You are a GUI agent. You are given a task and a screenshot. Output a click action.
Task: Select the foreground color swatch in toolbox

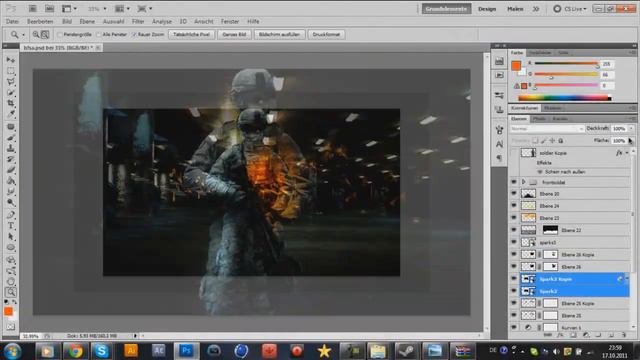coord(8,311)
